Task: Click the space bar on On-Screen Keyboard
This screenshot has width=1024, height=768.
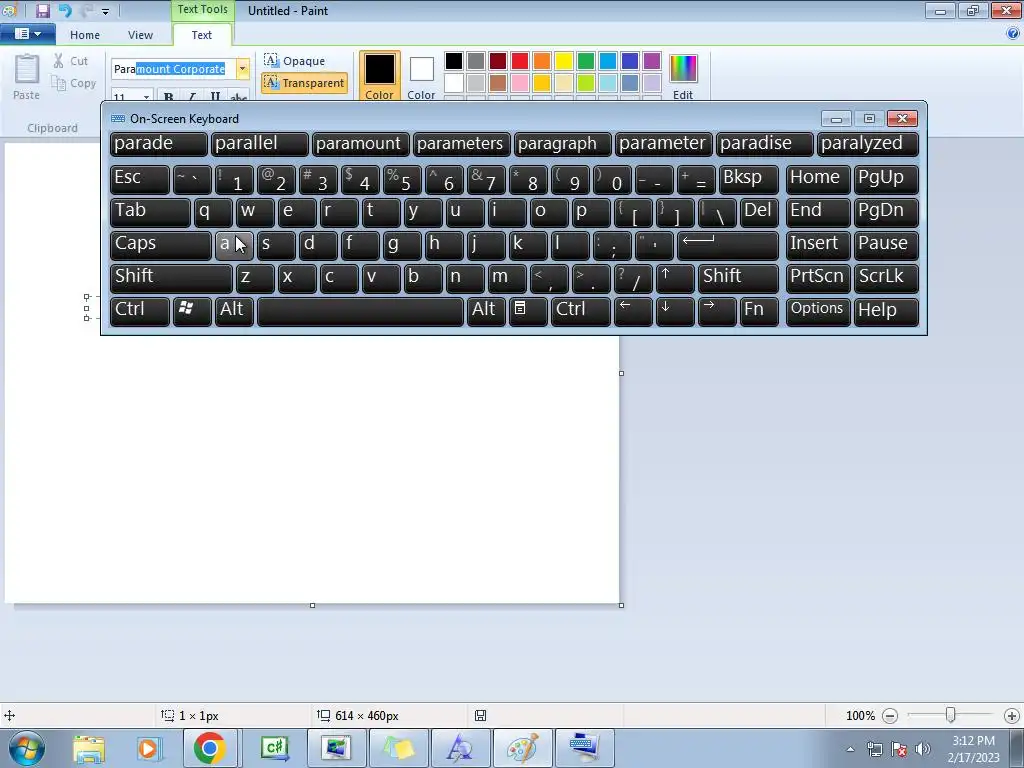Action: [x=360, y=311]
